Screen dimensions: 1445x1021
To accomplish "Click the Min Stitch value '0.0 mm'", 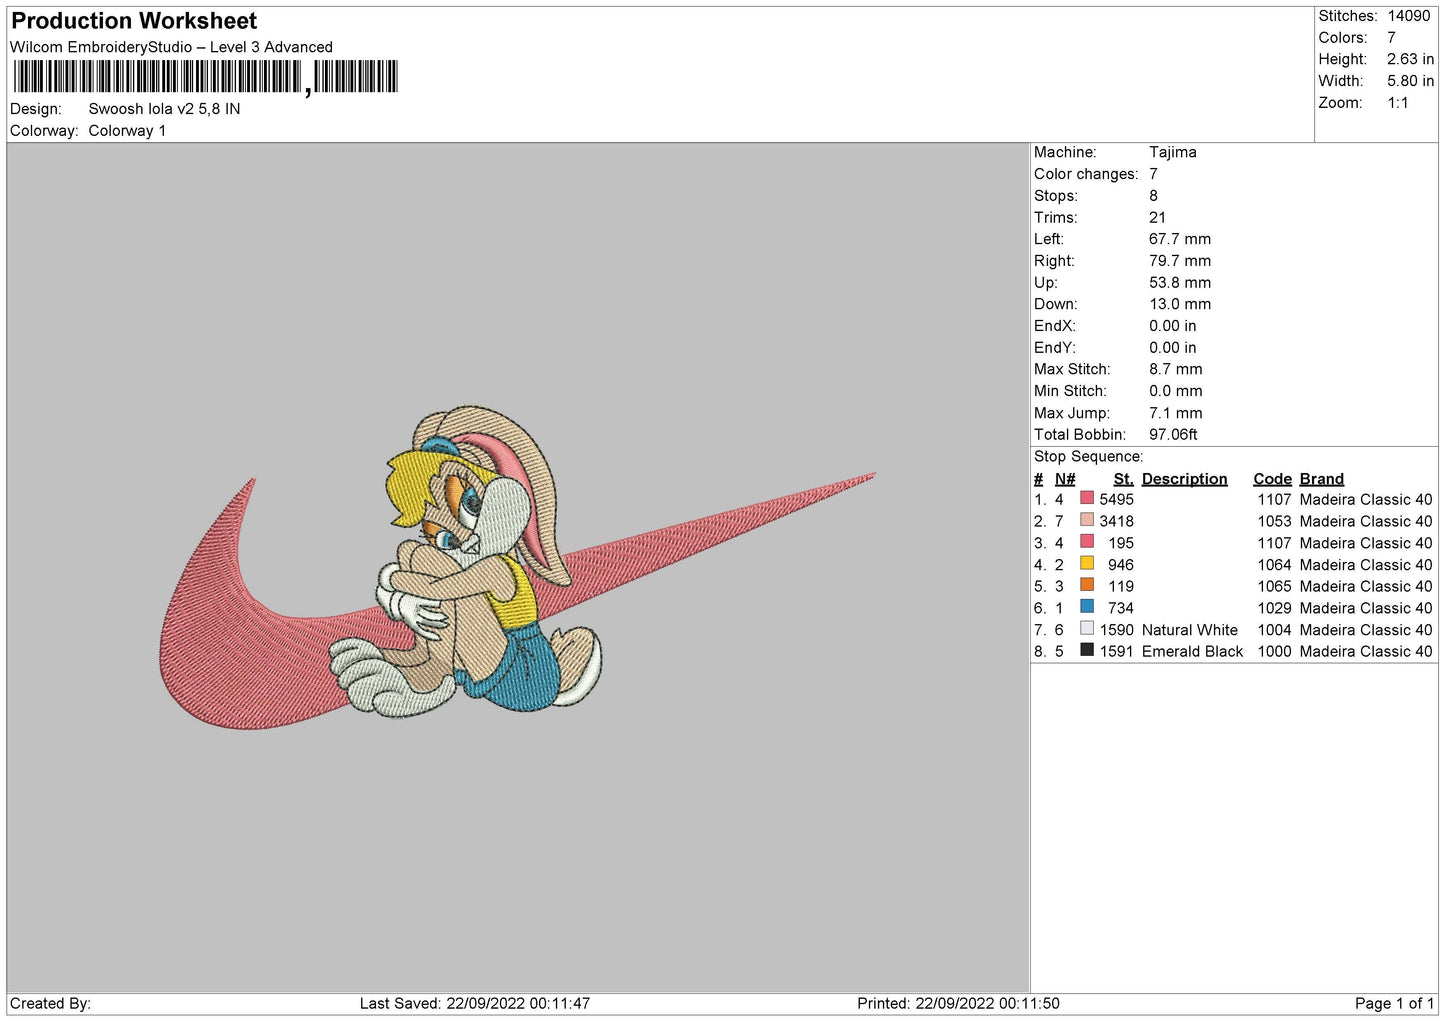I will (1175, 391).
